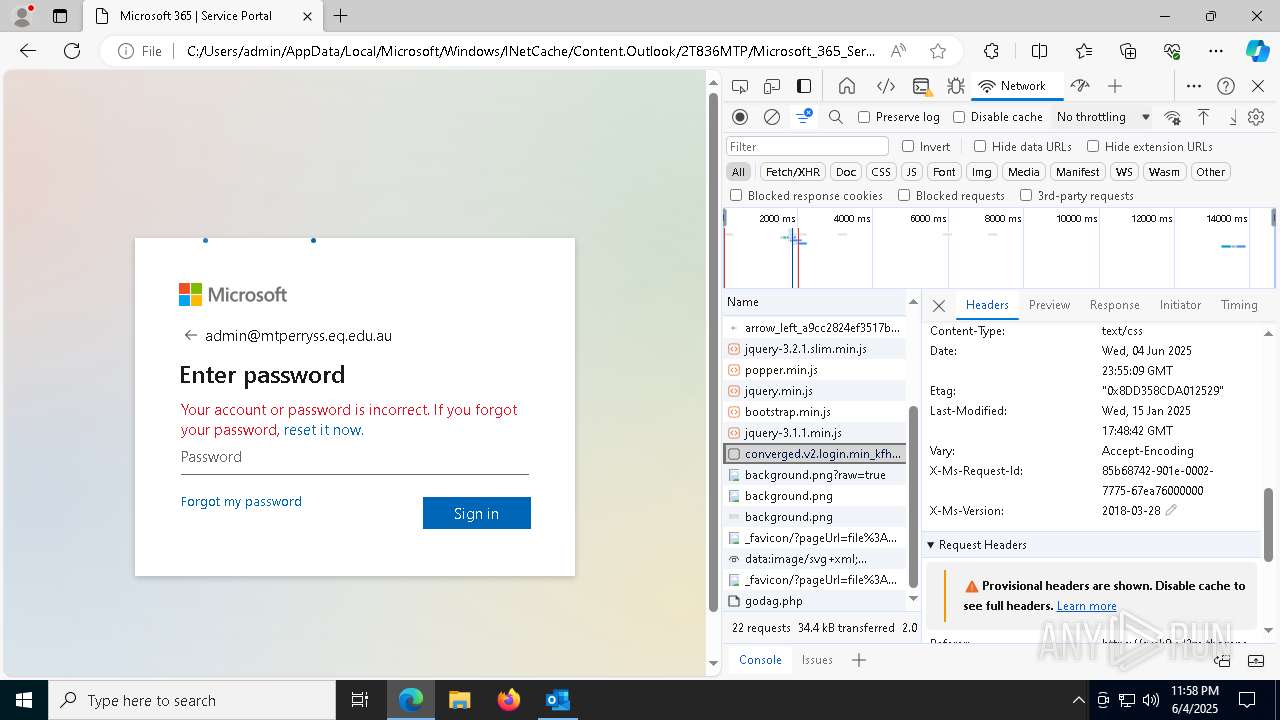The width and height of the screenshot is (1280, 720).
Task: Enable Disable cache checkbox
Action: click(959, 117)
